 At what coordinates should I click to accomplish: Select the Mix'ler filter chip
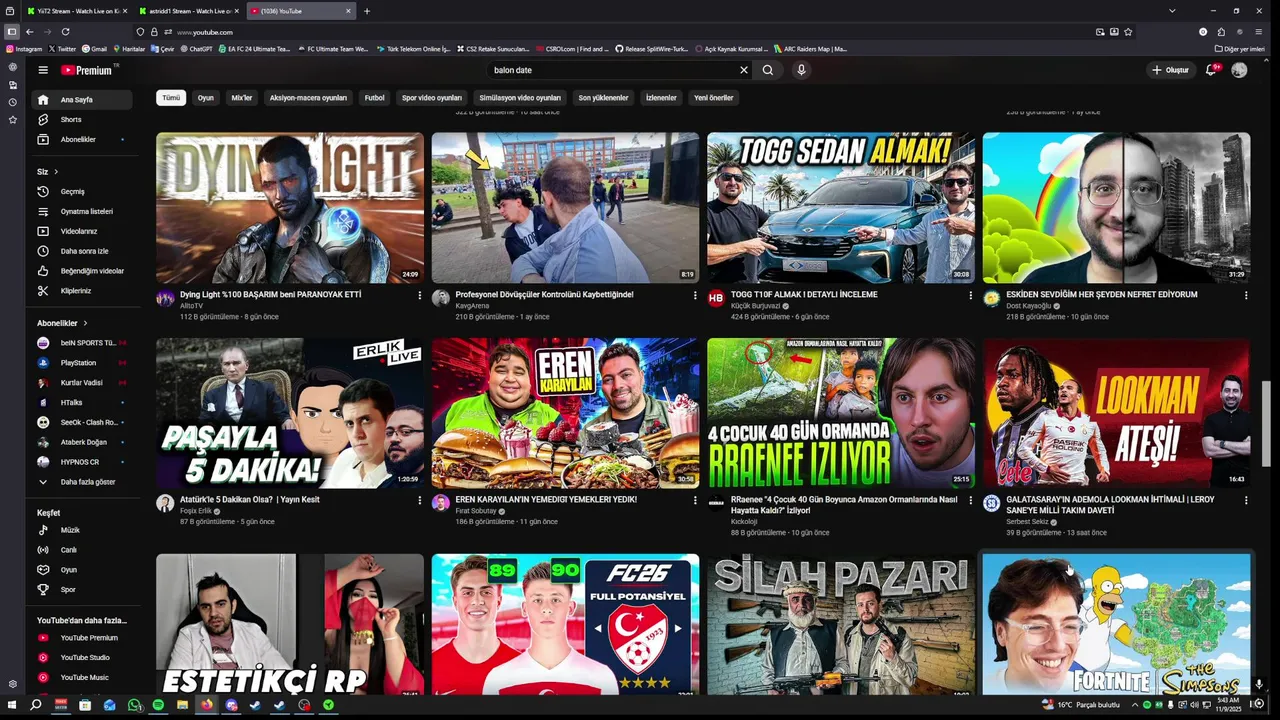point(242,98)
